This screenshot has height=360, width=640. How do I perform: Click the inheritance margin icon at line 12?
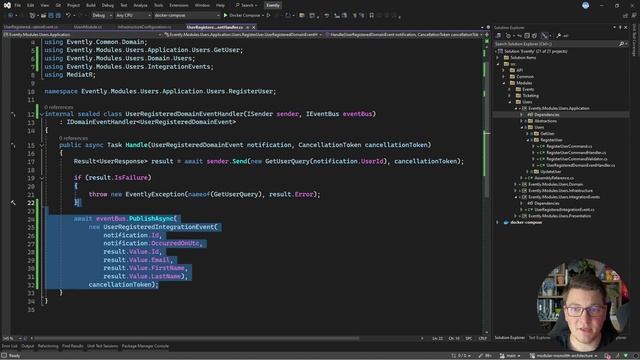[x=13, y=114]
